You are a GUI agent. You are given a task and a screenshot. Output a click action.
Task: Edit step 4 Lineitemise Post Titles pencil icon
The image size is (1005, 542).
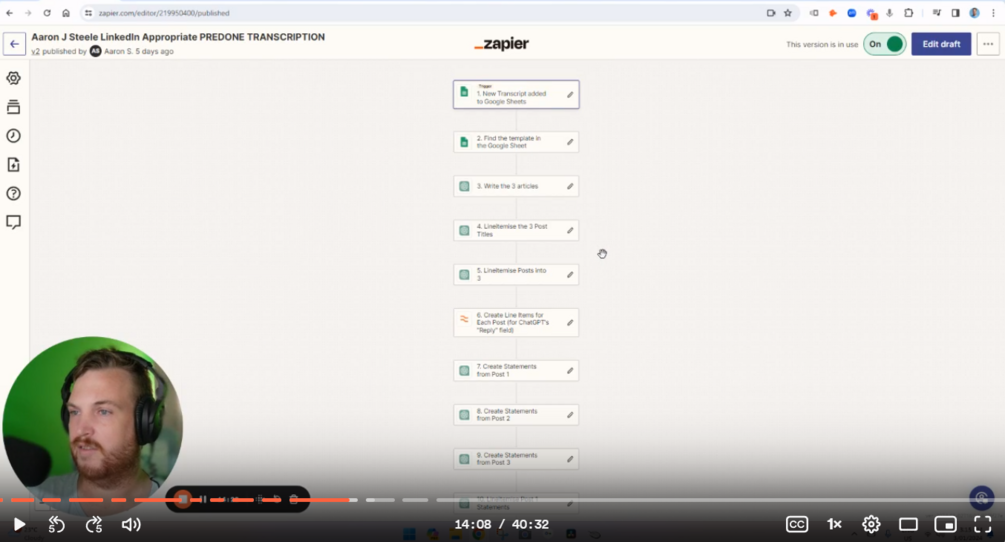pos(570,230)
